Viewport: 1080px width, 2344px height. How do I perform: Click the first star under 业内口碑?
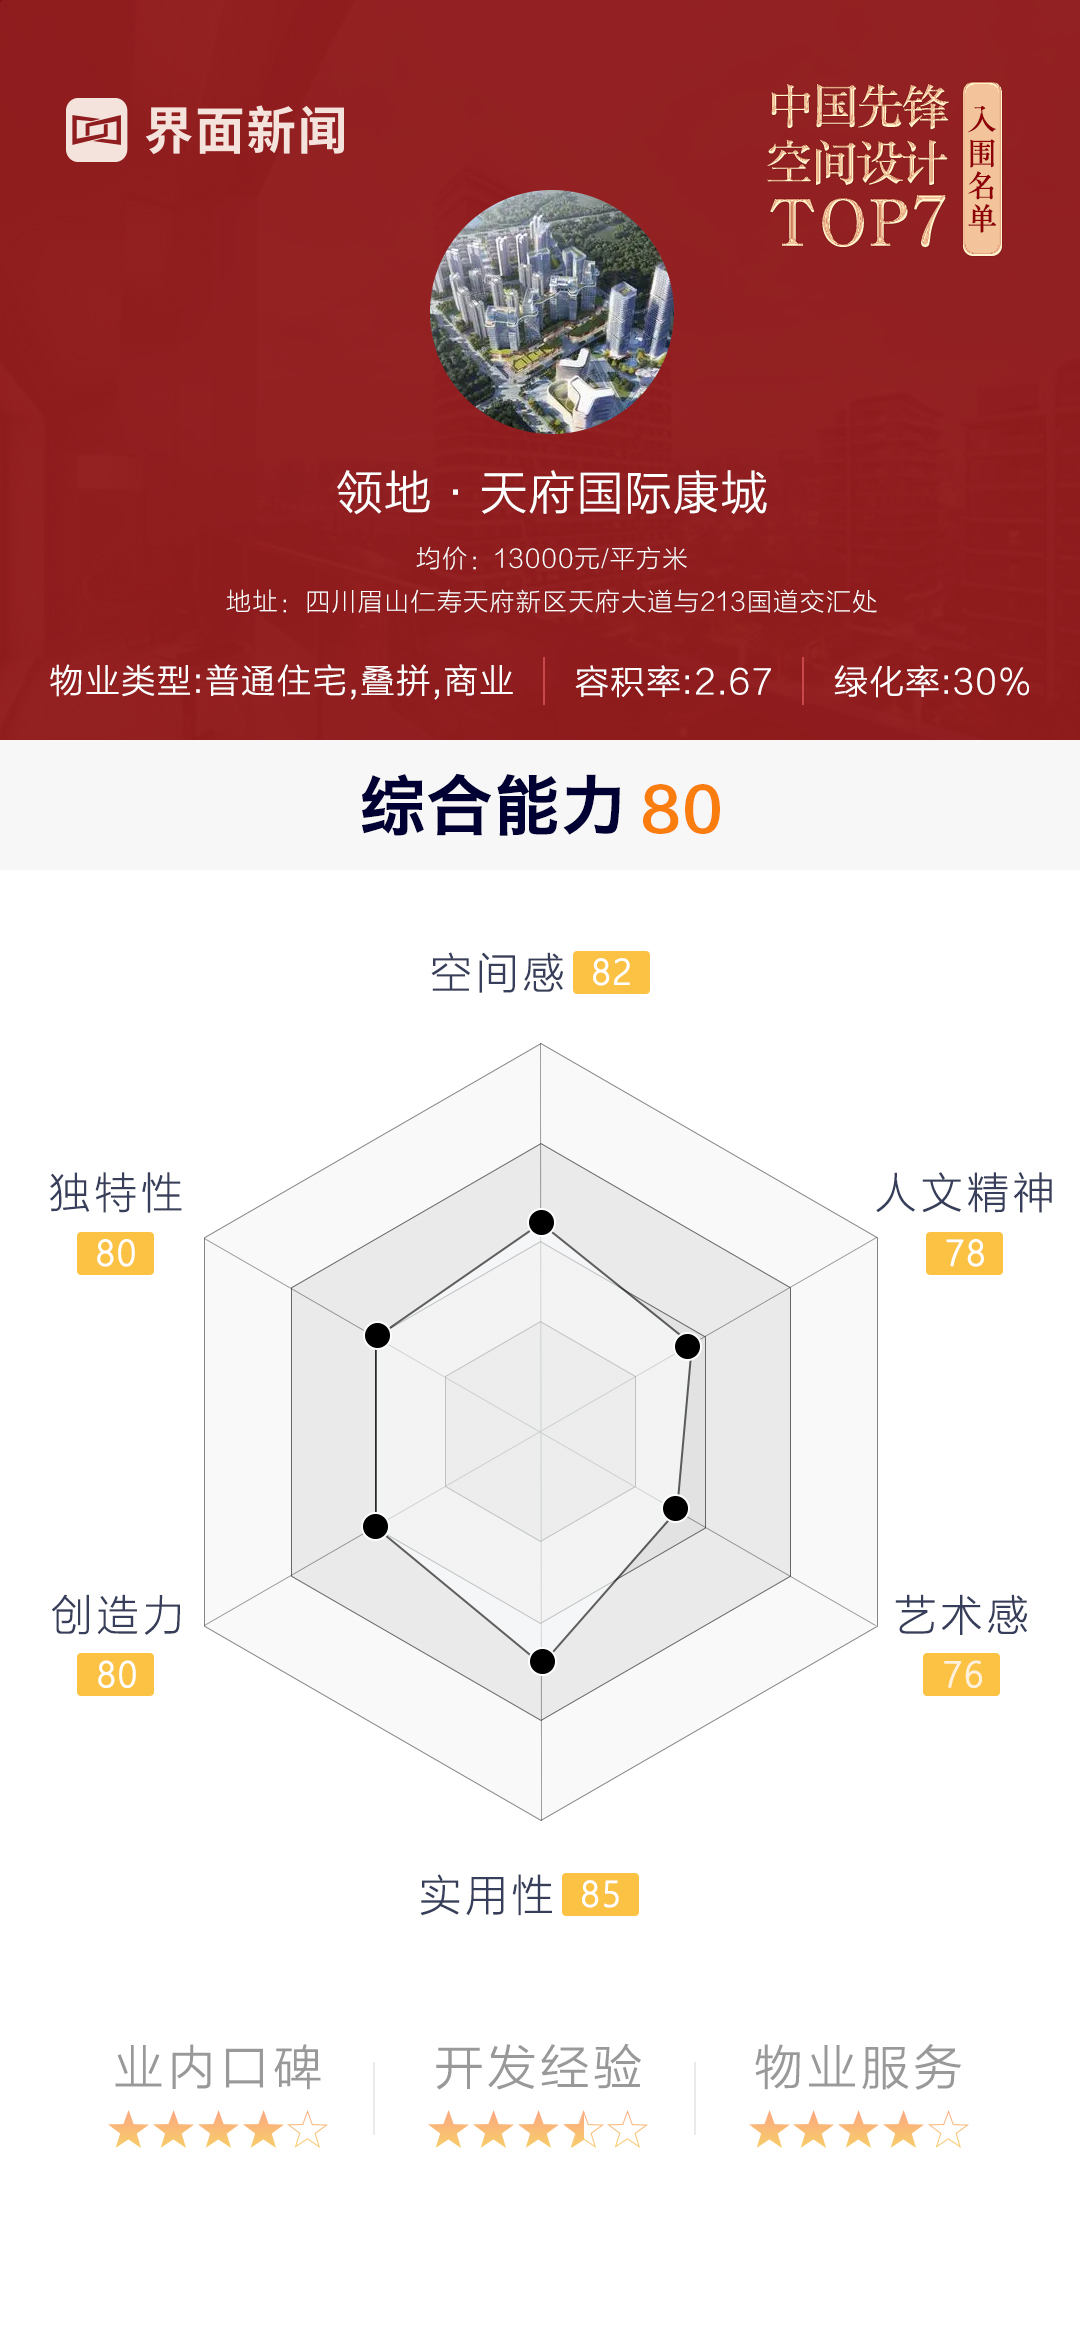tap(129, 2130)
